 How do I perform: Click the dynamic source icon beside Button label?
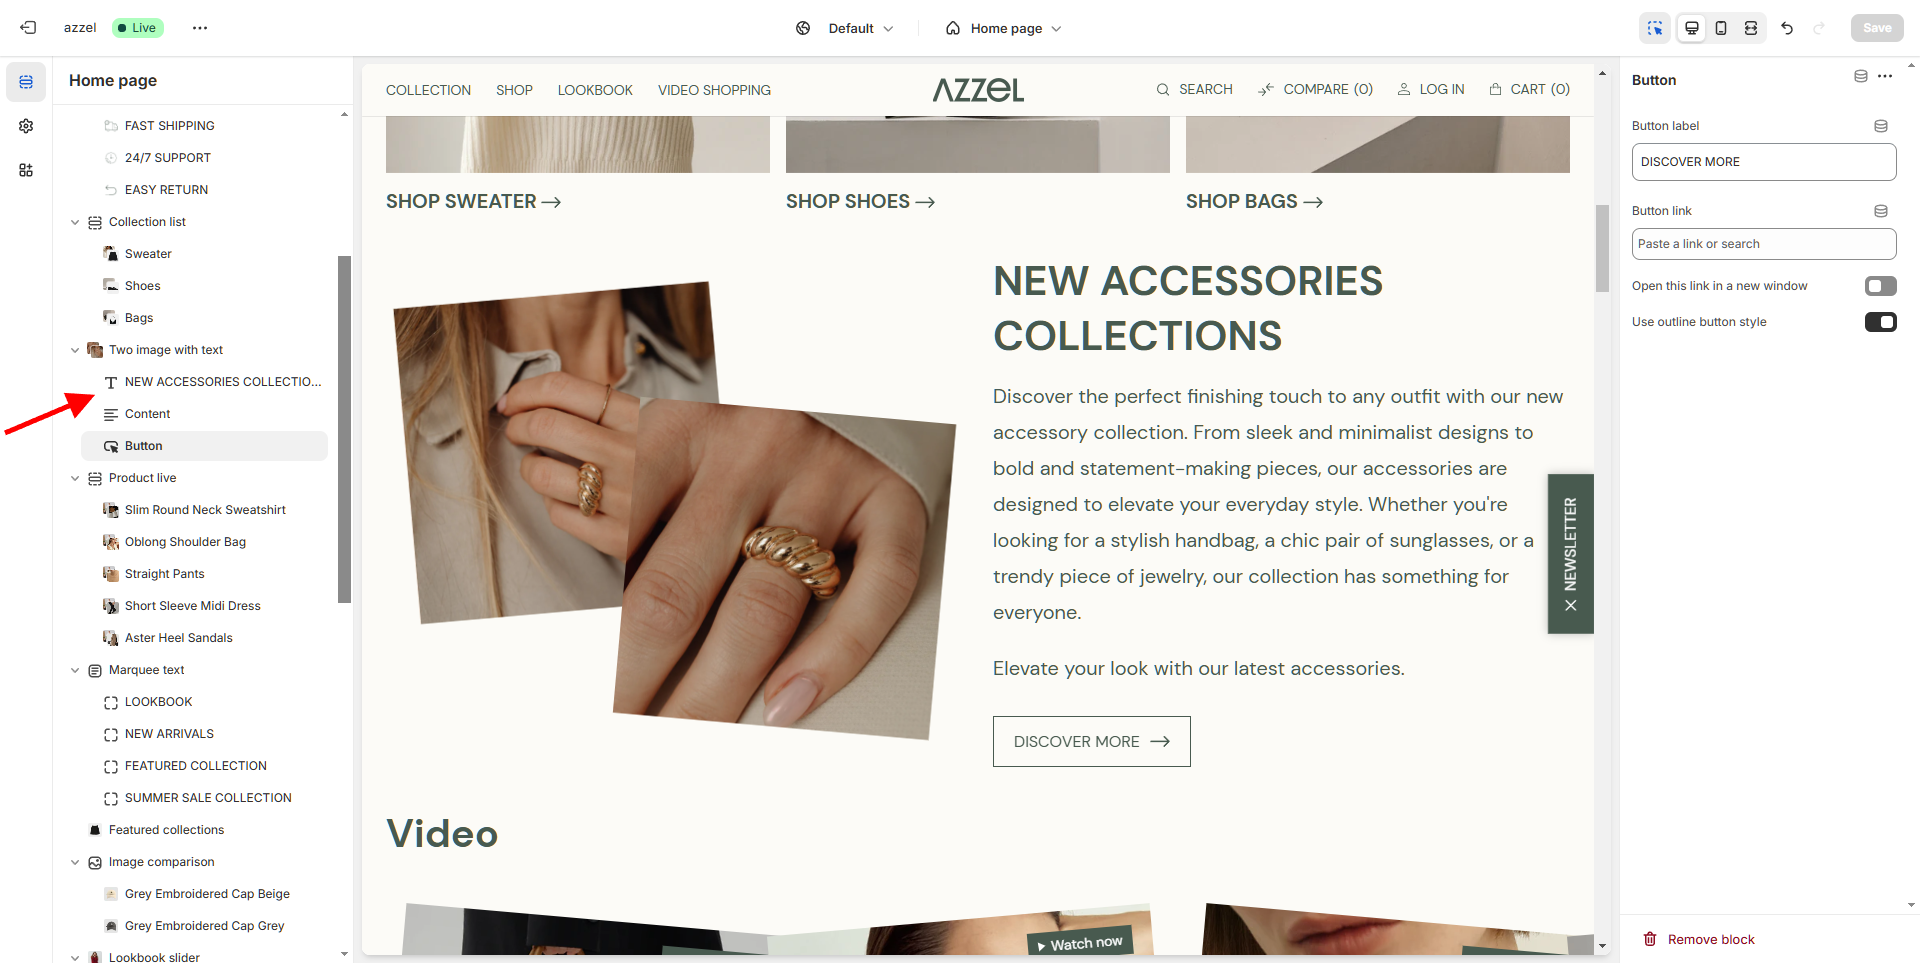point(1880,126)
